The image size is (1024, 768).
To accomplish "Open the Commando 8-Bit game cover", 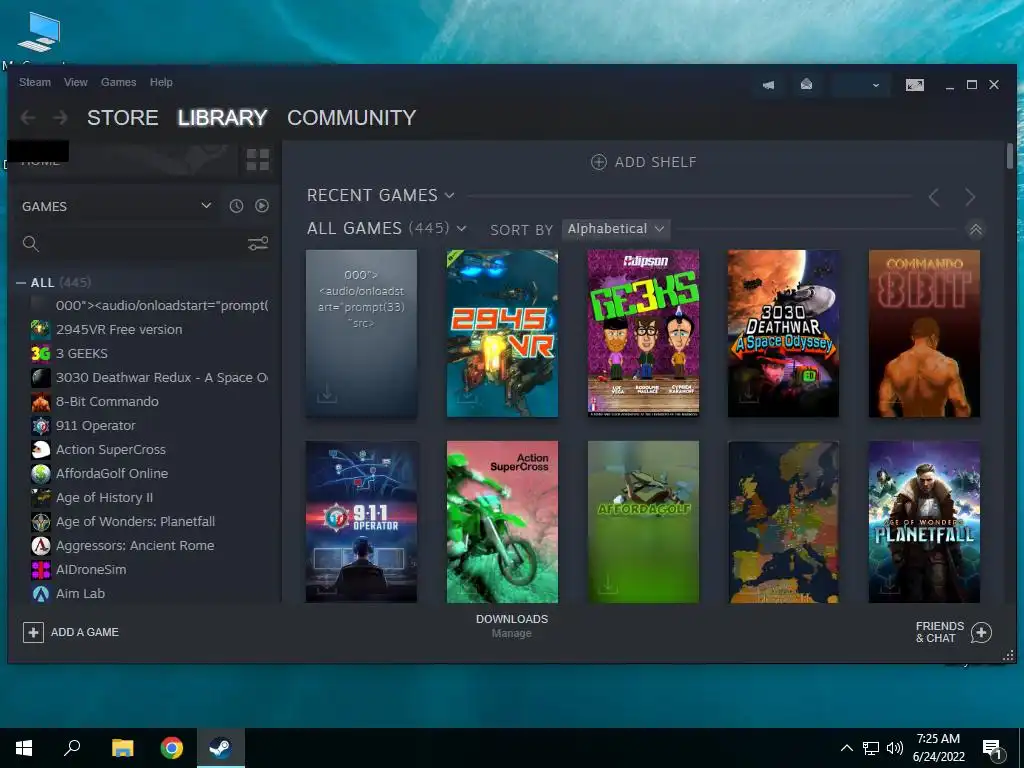I will [x=924, y=333].
